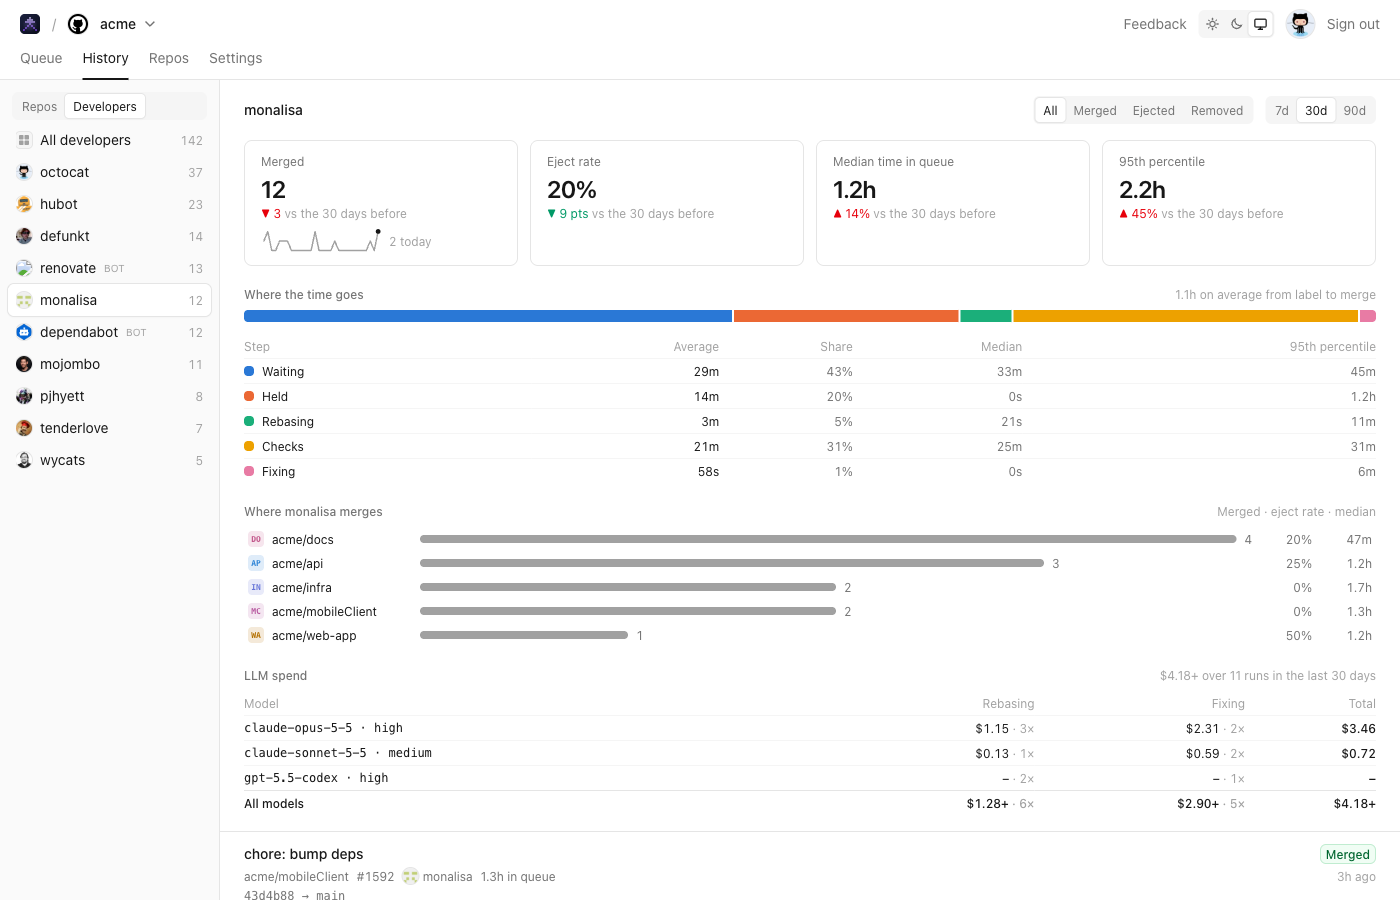The width and height of the screenshot is (1400, 900).
Task: Go to the Repos tab in header
Action: pos(169,58)
